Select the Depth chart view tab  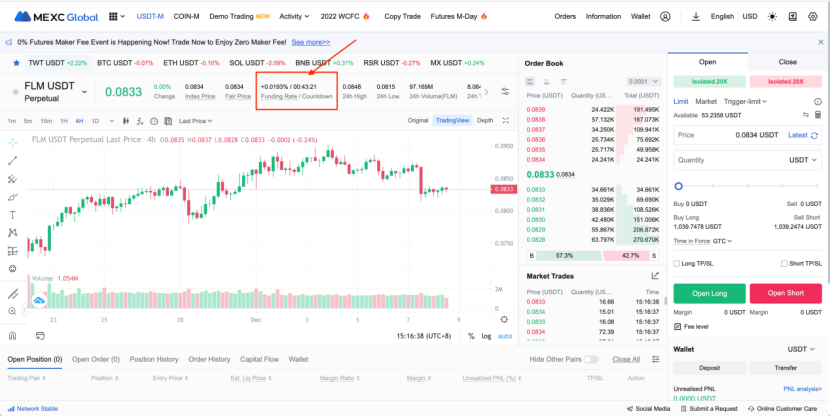484,120
